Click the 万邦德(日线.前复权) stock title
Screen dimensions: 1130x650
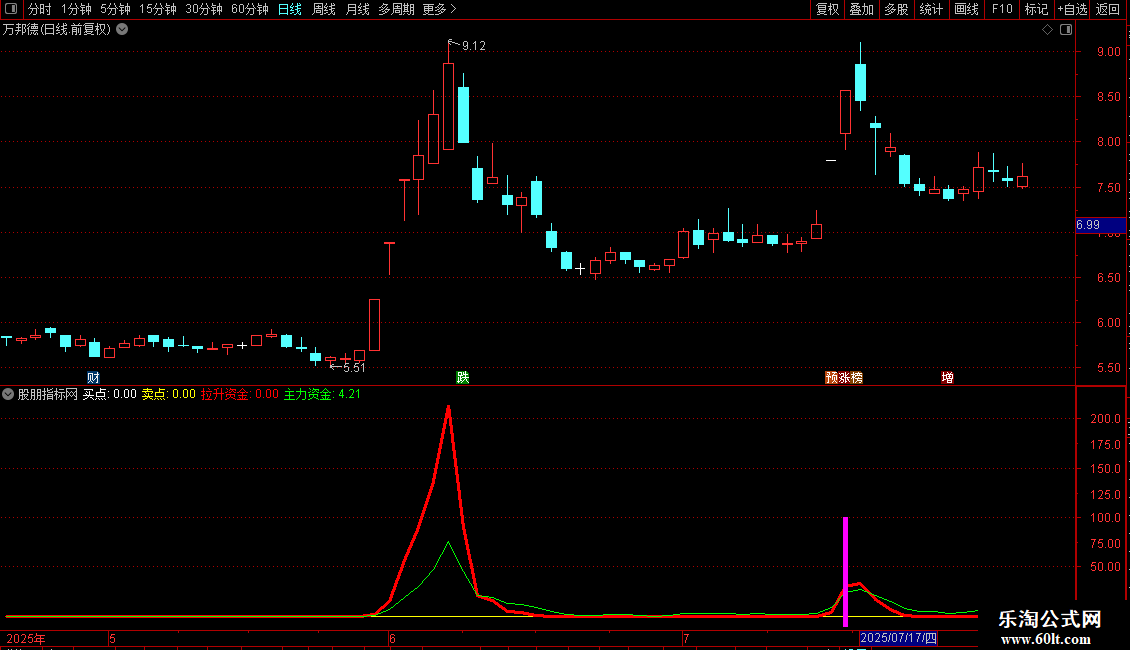pyautogui.click(x=57, y=30)
